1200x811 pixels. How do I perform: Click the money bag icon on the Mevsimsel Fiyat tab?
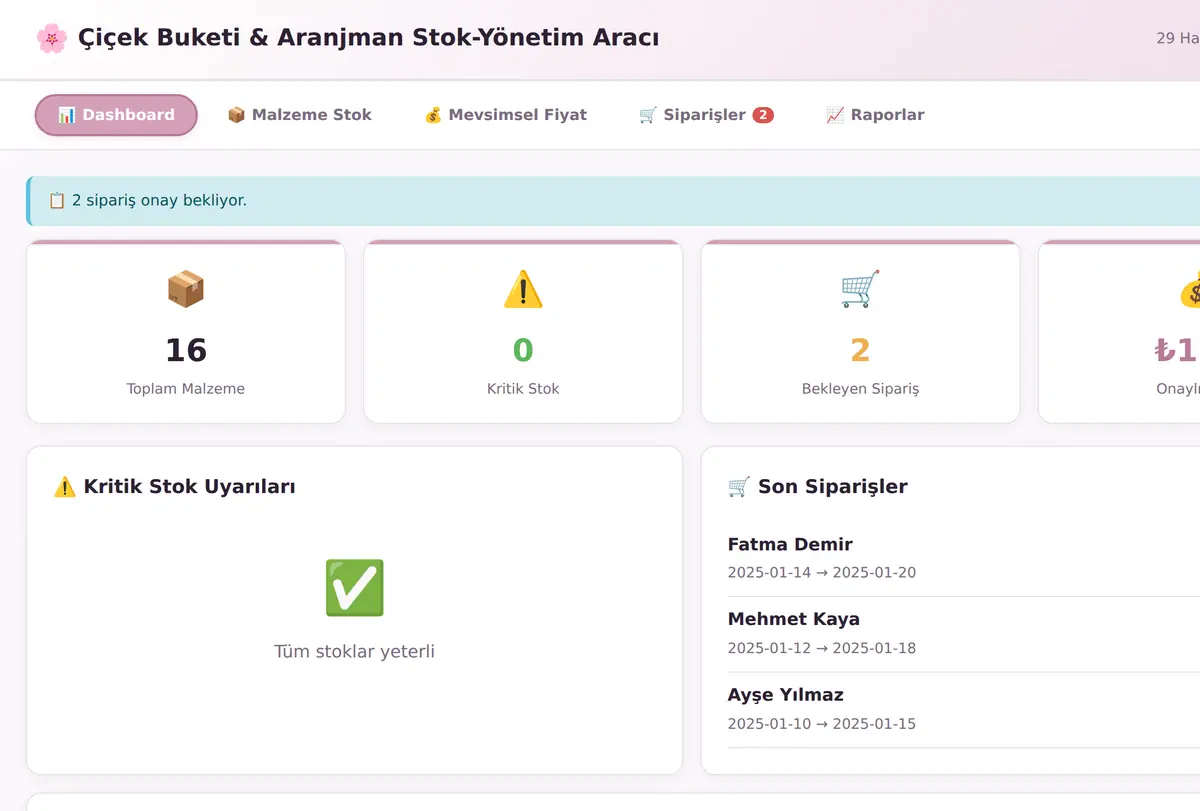point(433,115)
